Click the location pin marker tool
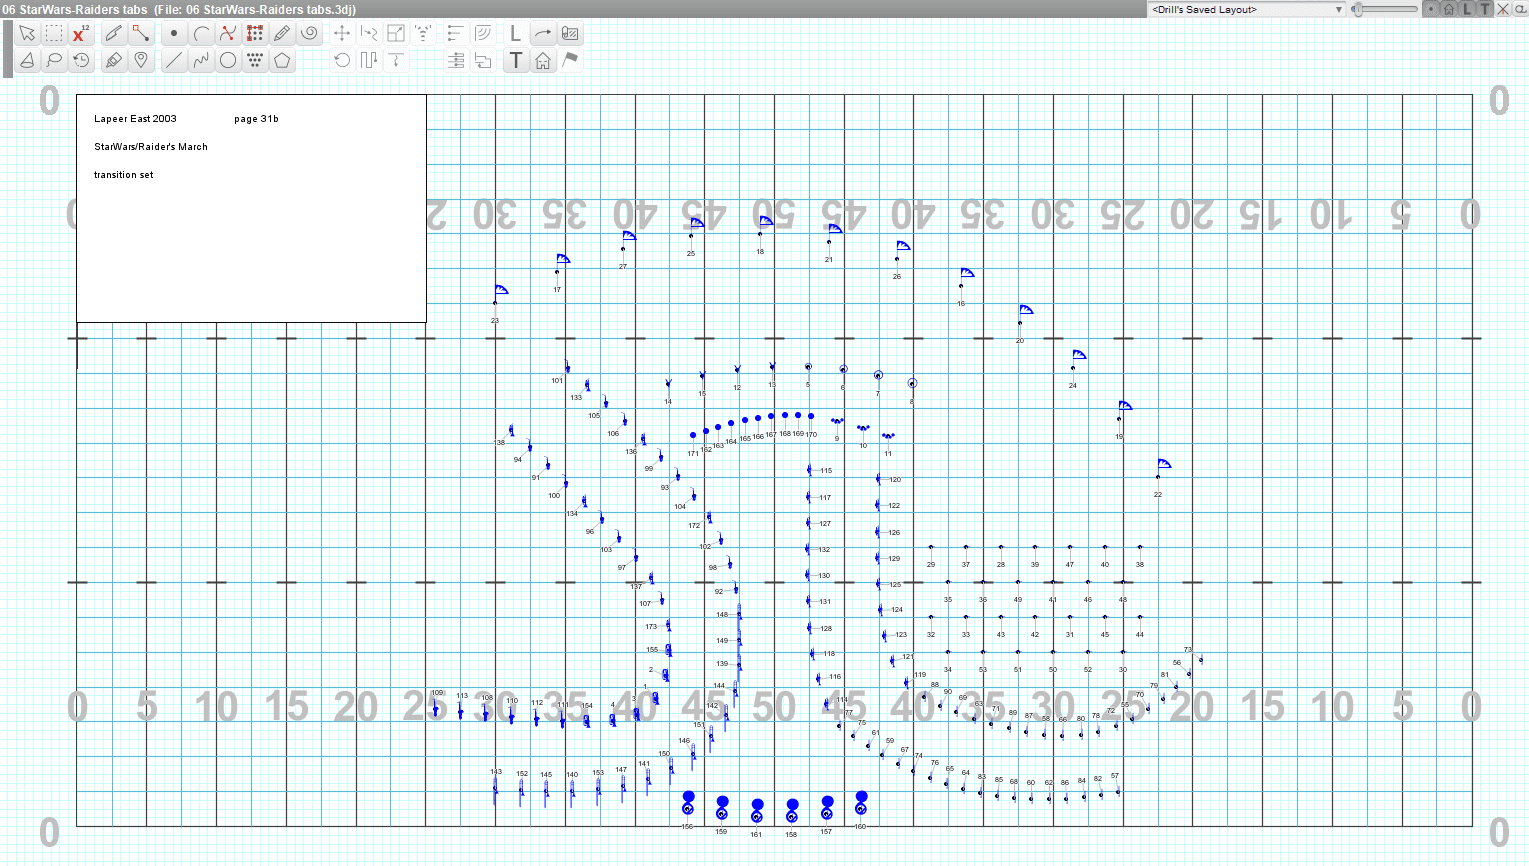Image resolution: width=1529 pixels, height=866 pixels. (x=141, y=61)
